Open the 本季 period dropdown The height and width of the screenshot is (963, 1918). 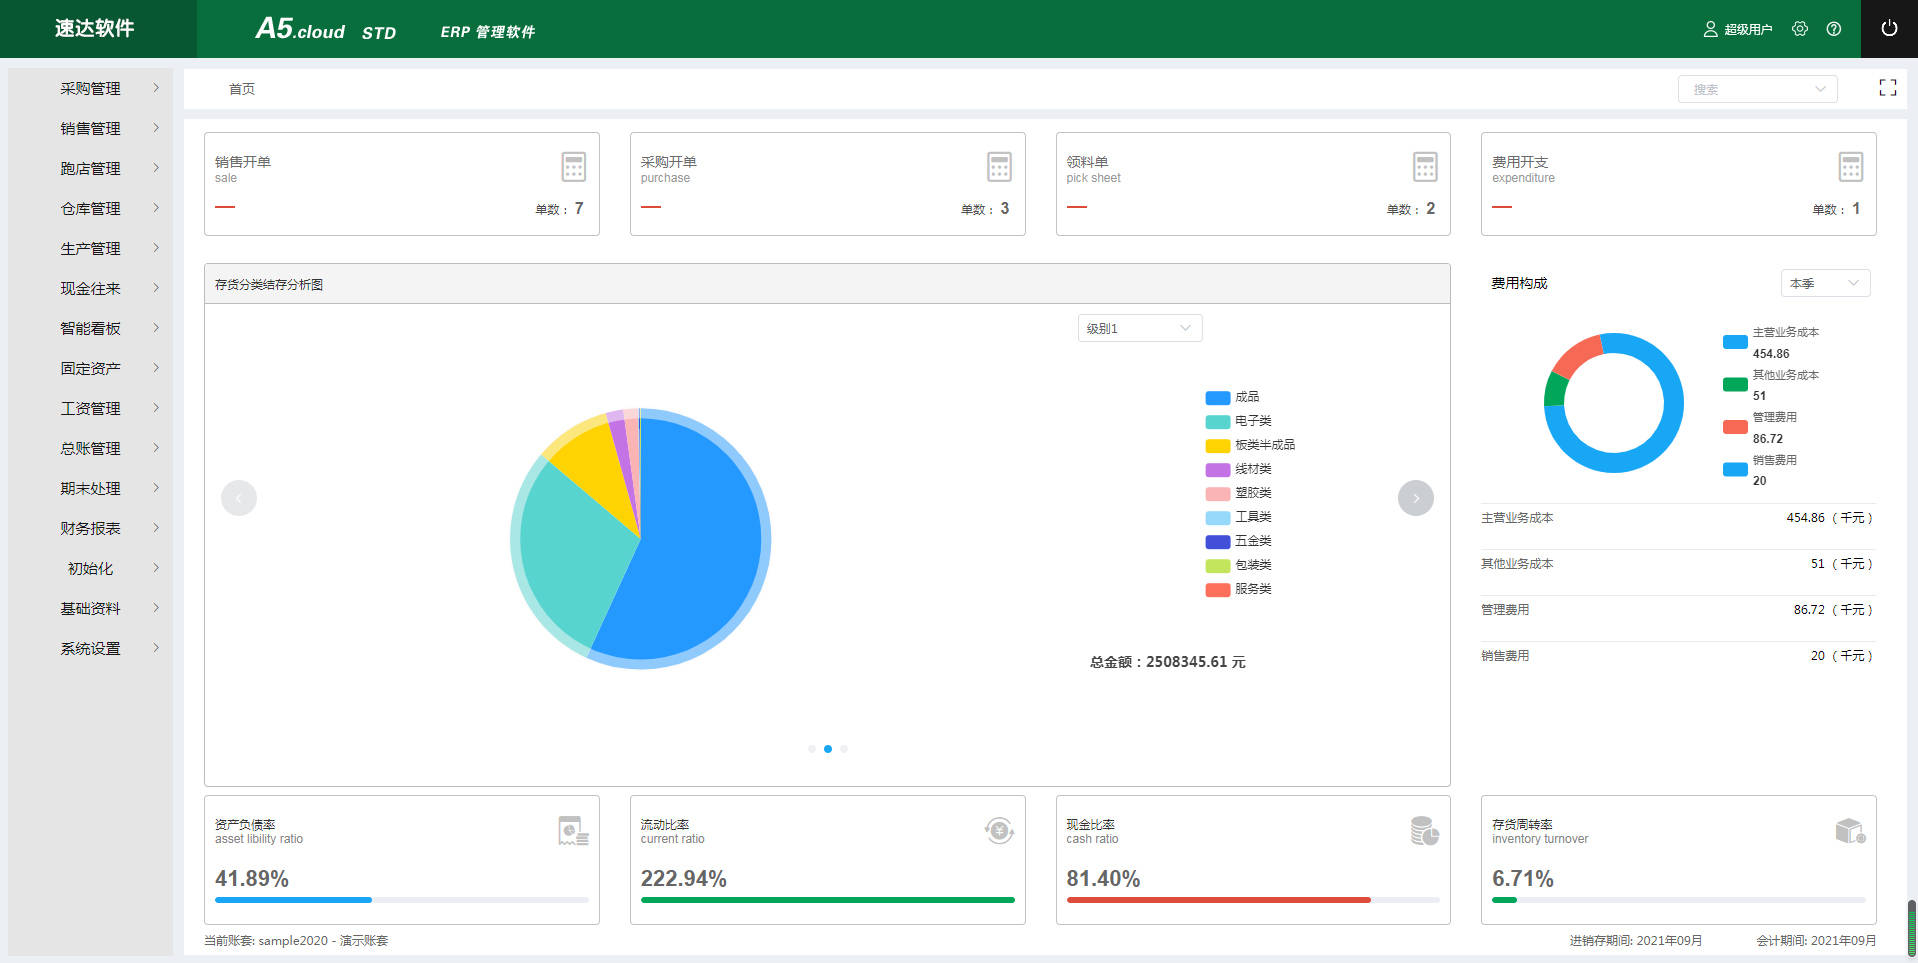pyautogui.click(x=1824, y=283)
